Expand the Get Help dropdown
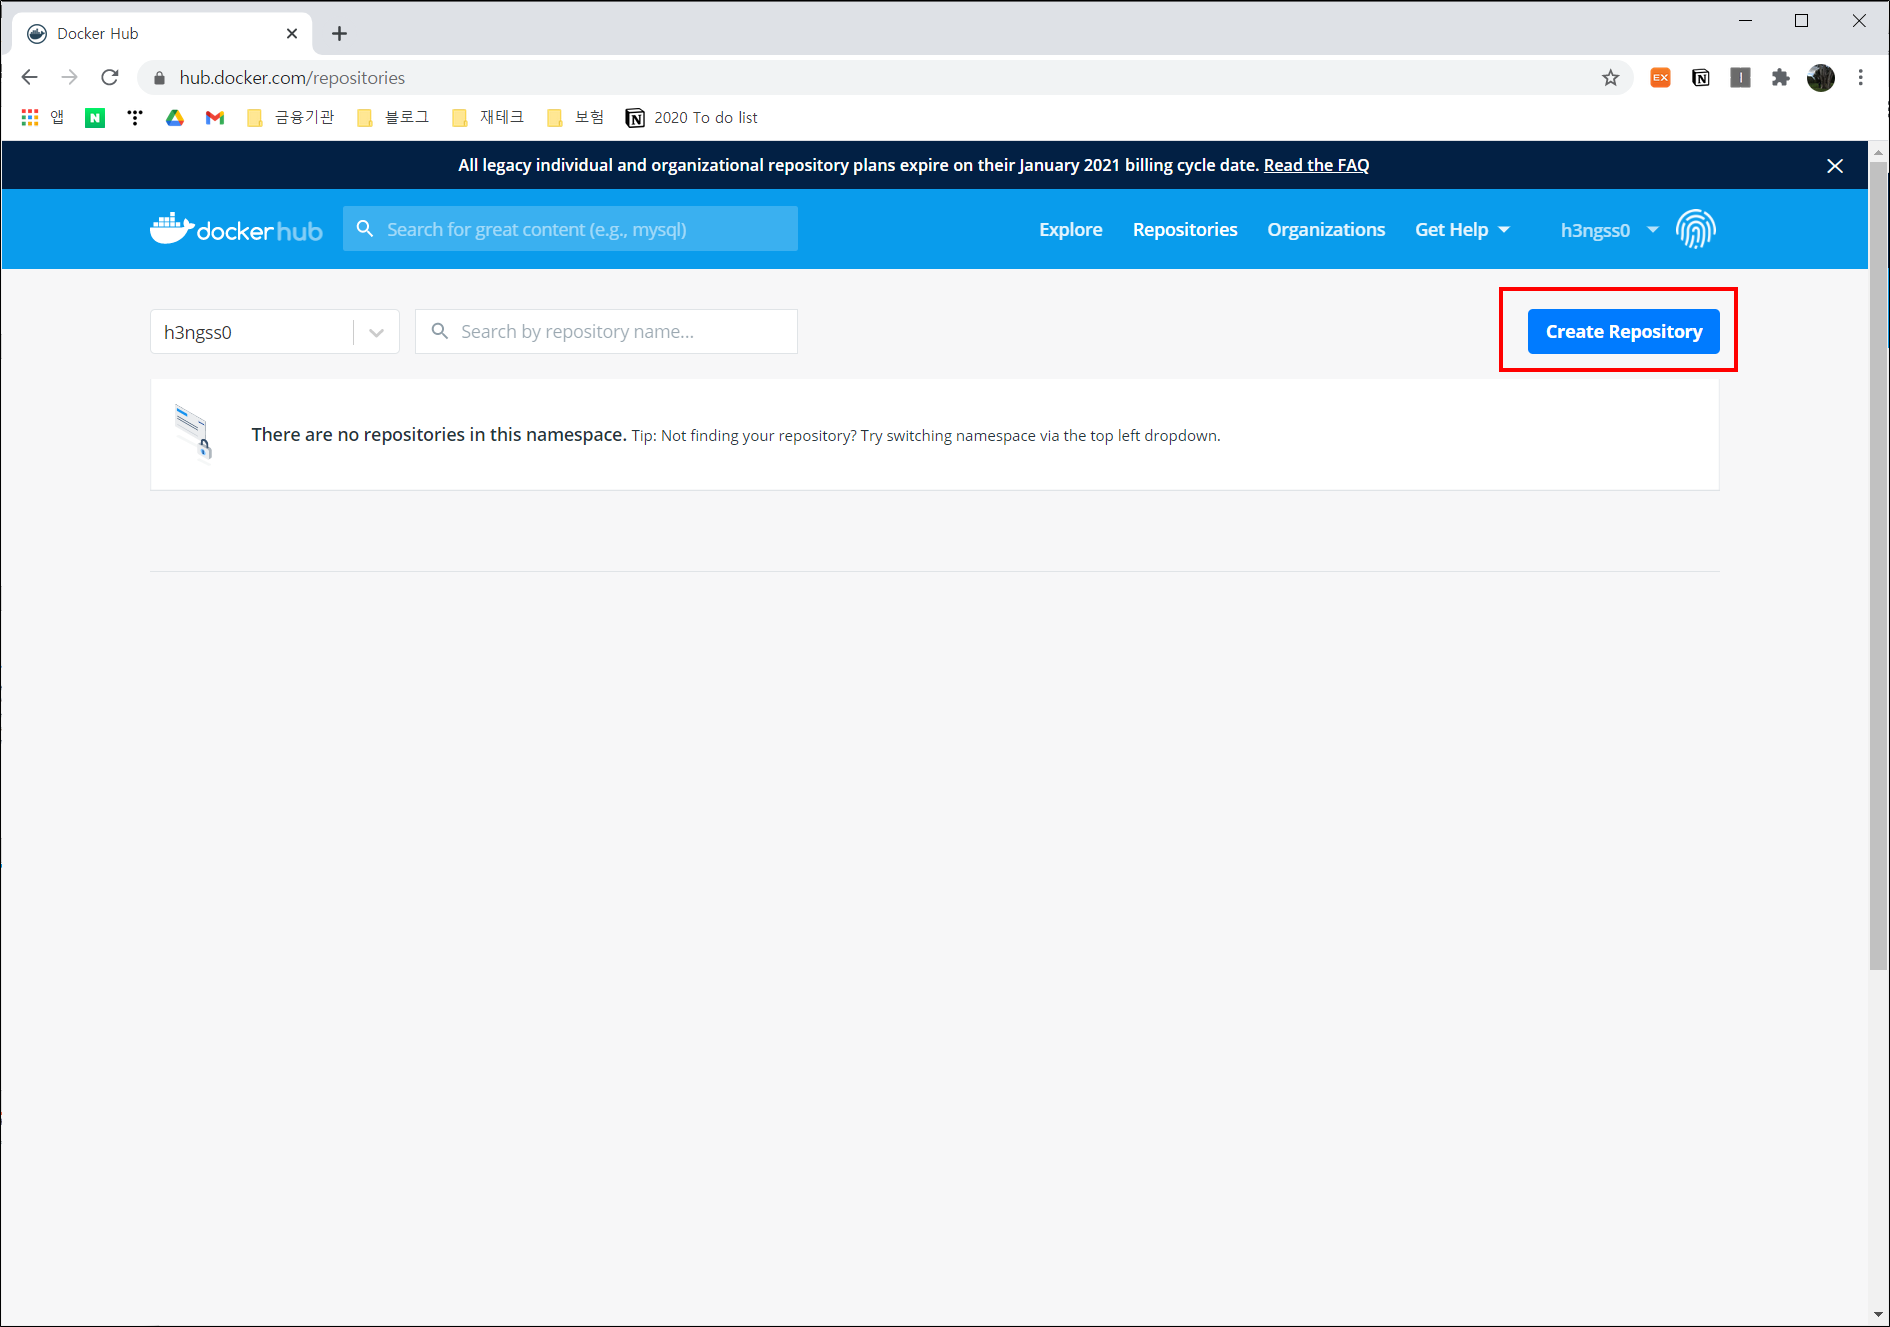 [1462, 229]
